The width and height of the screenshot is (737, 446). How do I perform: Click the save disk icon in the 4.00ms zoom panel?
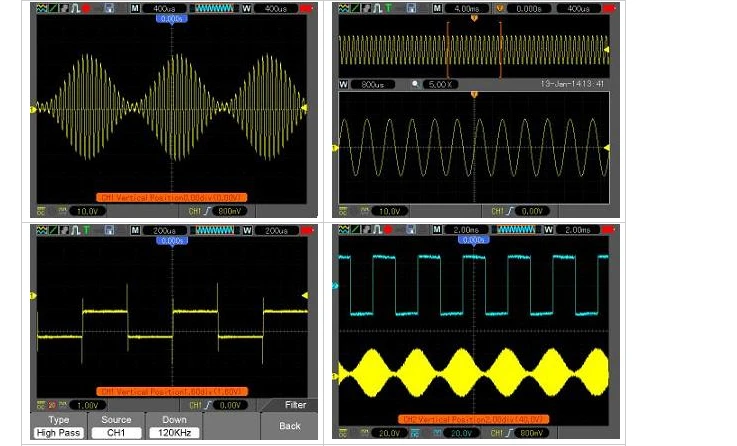(411, 8)
